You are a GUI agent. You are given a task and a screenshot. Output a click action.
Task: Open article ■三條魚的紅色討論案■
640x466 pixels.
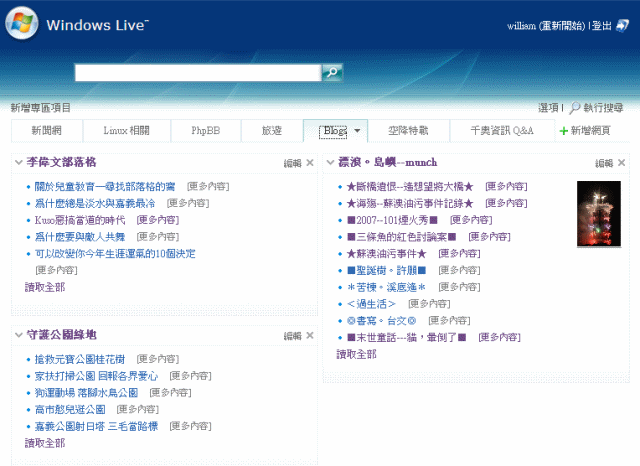point(401,237)
